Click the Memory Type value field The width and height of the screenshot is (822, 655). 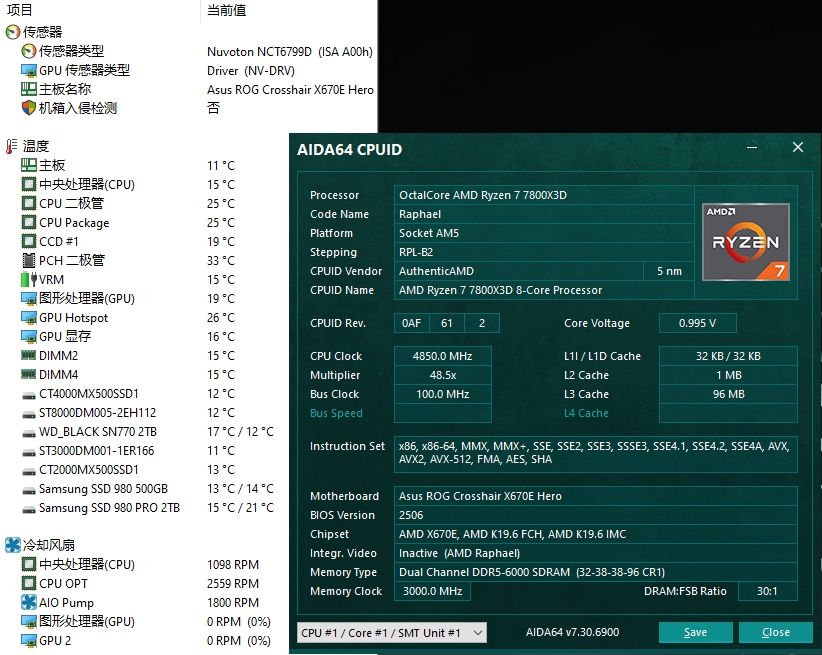596,572
